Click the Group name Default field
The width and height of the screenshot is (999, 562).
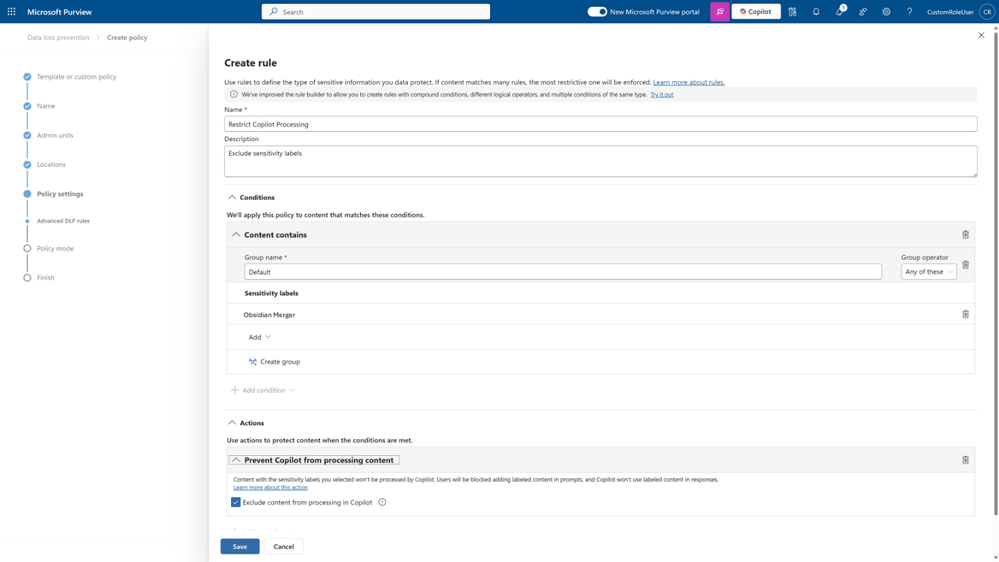pyautogui.click(x=563, y=271)
